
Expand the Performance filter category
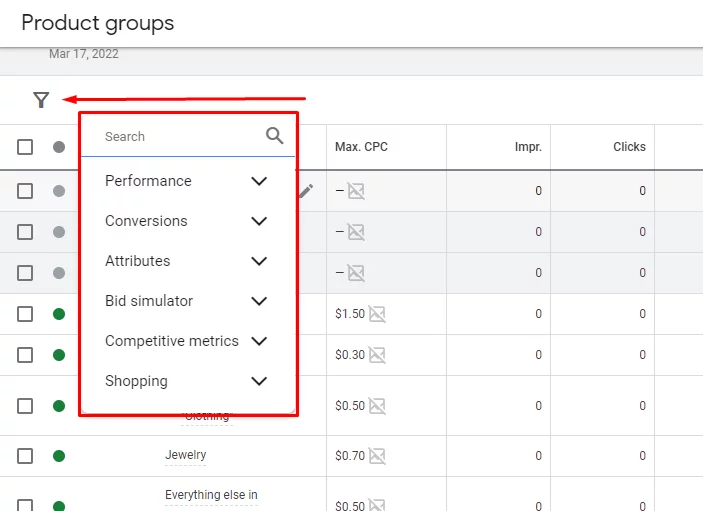point(186,181)
